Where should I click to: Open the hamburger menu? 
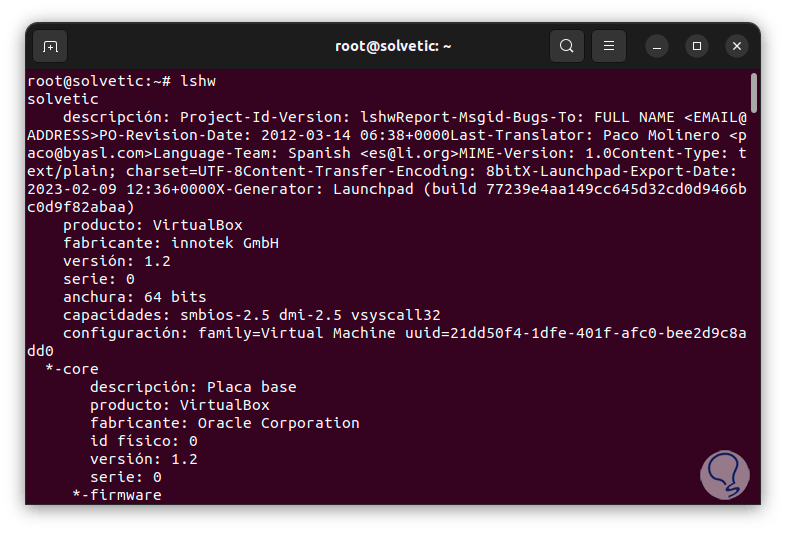[608, 46]
